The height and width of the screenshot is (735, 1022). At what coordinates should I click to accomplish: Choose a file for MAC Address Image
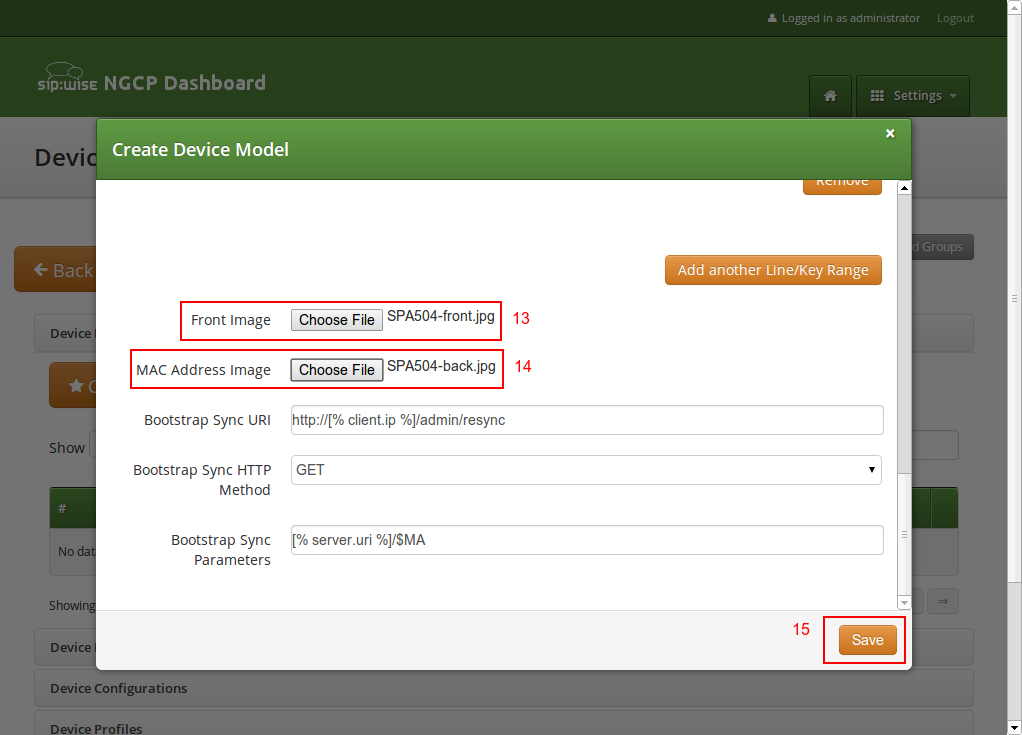point(337,370)
